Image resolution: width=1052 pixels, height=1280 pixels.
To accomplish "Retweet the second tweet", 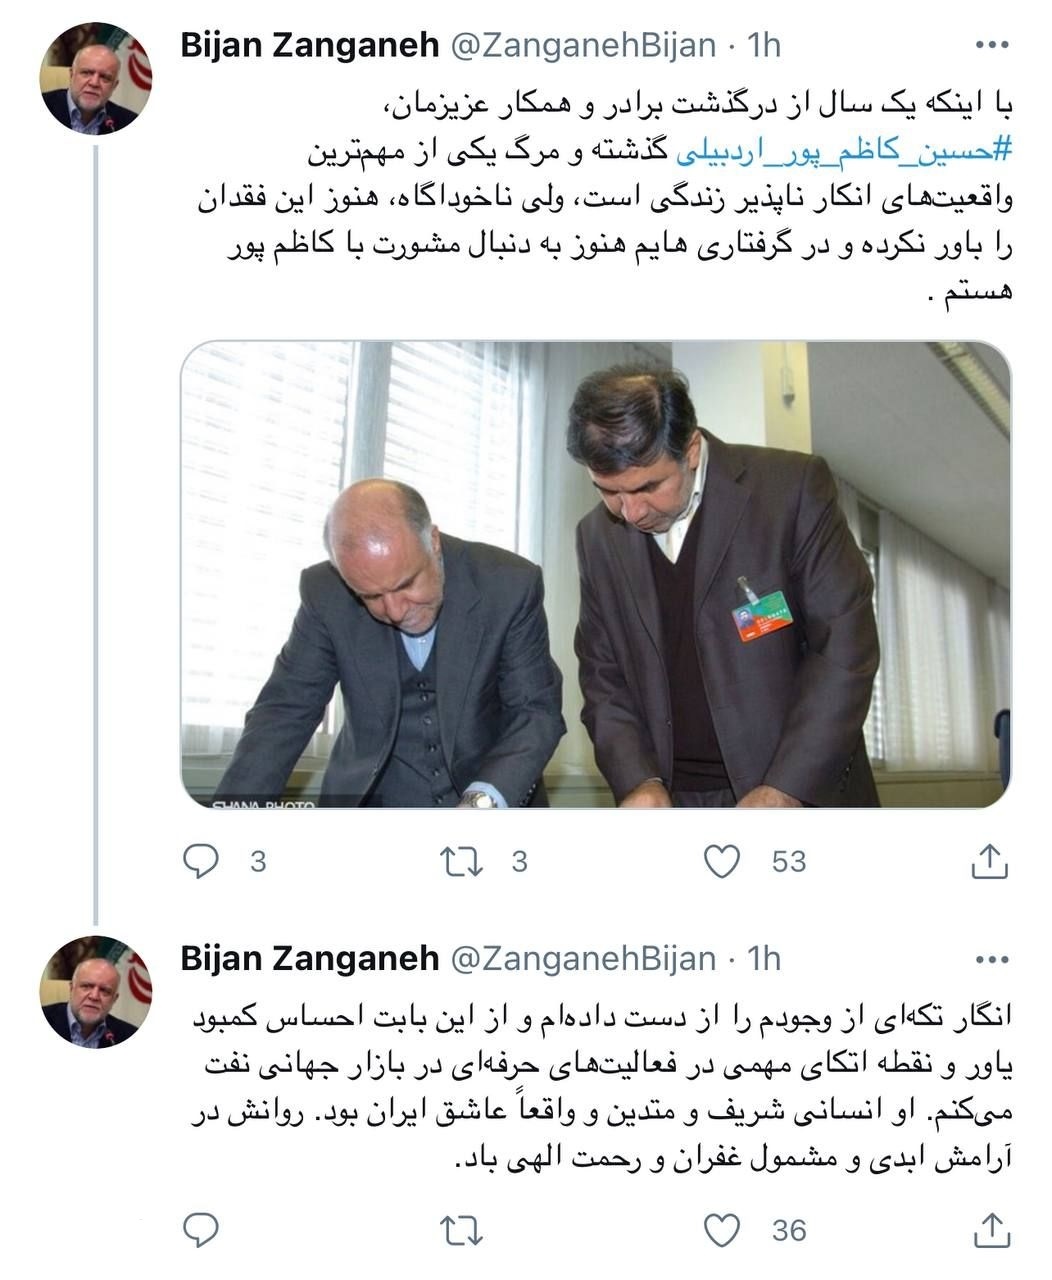I will pos(461,1229).
